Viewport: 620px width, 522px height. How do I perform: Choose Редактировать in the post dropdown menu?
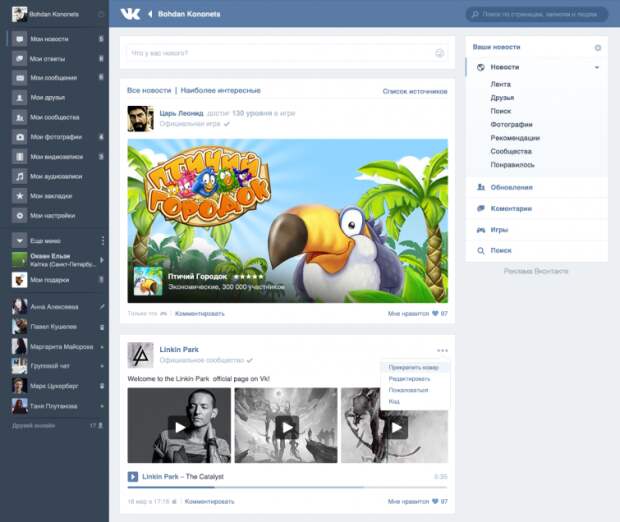pos(409,379)
